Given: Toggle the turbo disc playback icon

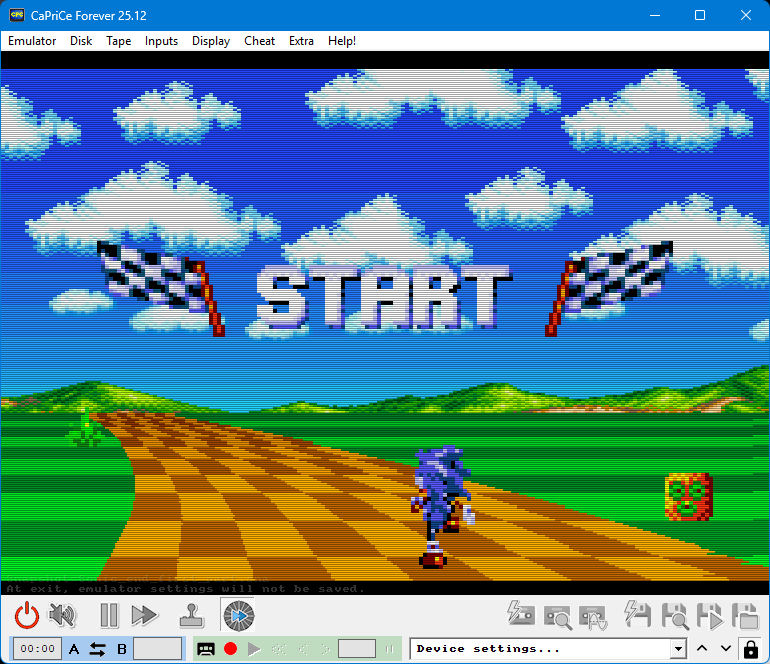Looking at the screenshot, I should tap(238, 615).
